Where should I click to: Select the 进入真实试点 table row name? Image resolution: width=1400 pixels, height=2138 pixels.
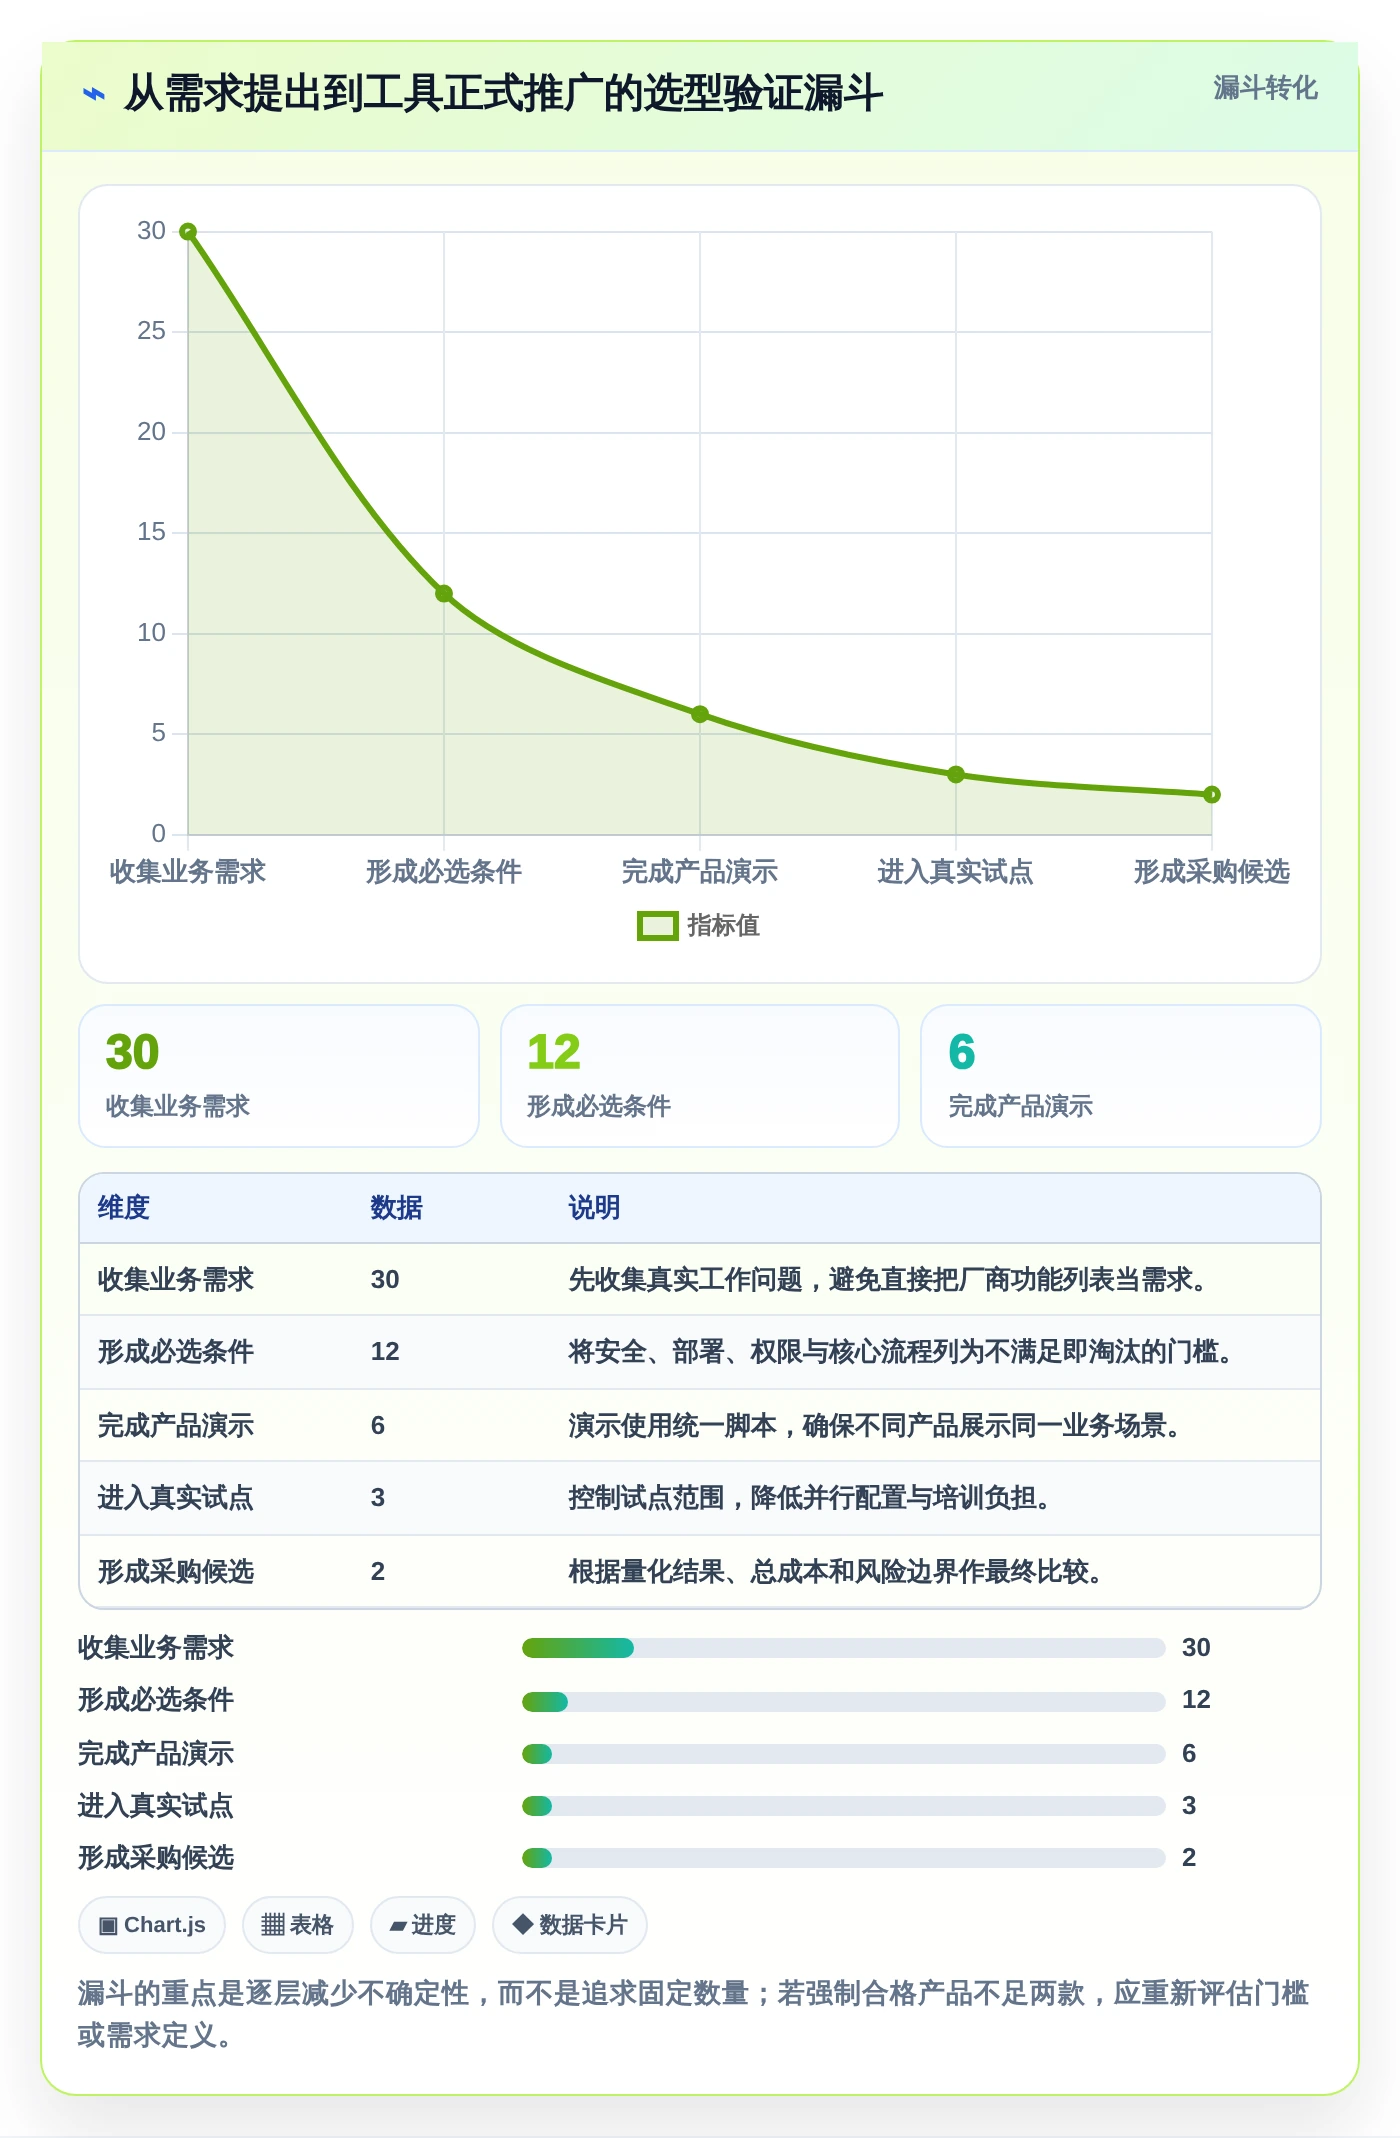(x=176, y=1498)
